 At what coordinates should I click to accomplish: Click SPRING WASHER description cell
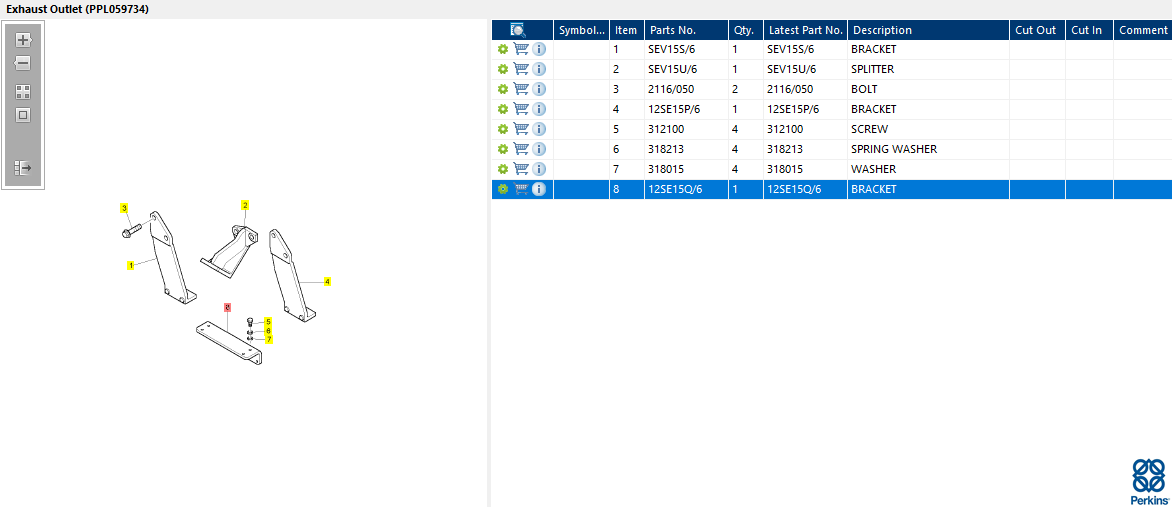[929, 149]
